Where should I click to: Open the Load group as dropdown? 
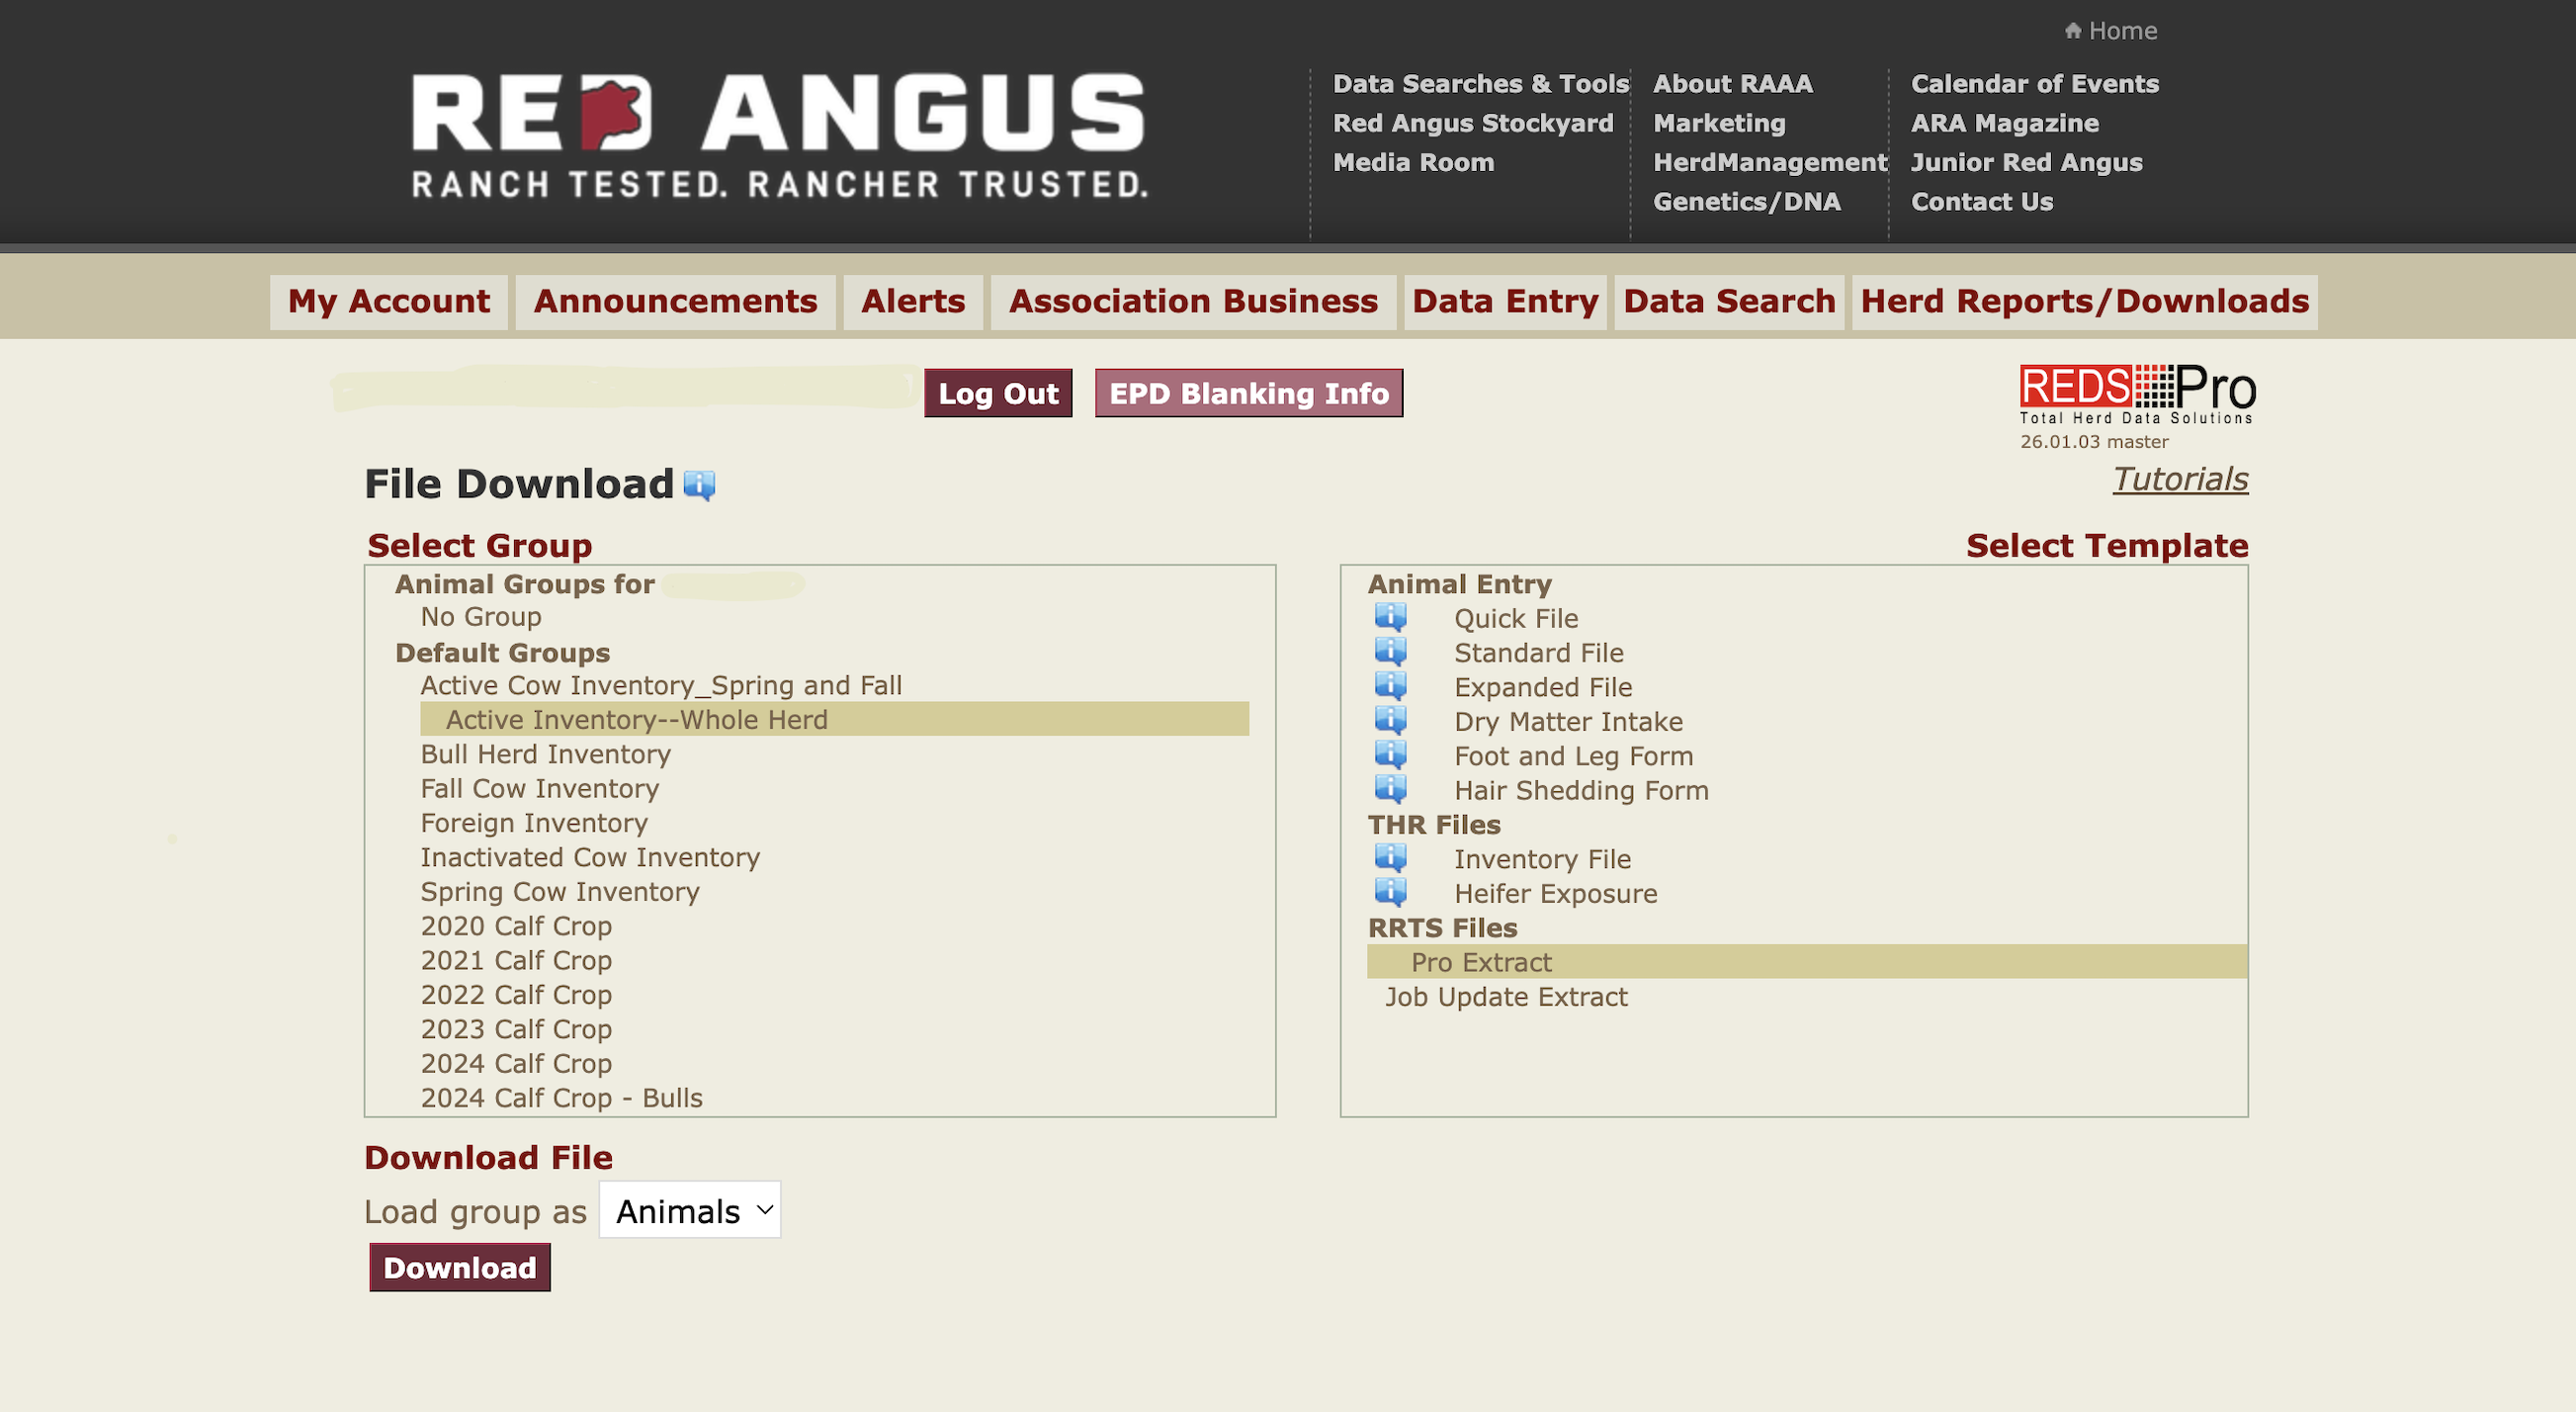click(690, 1210)
